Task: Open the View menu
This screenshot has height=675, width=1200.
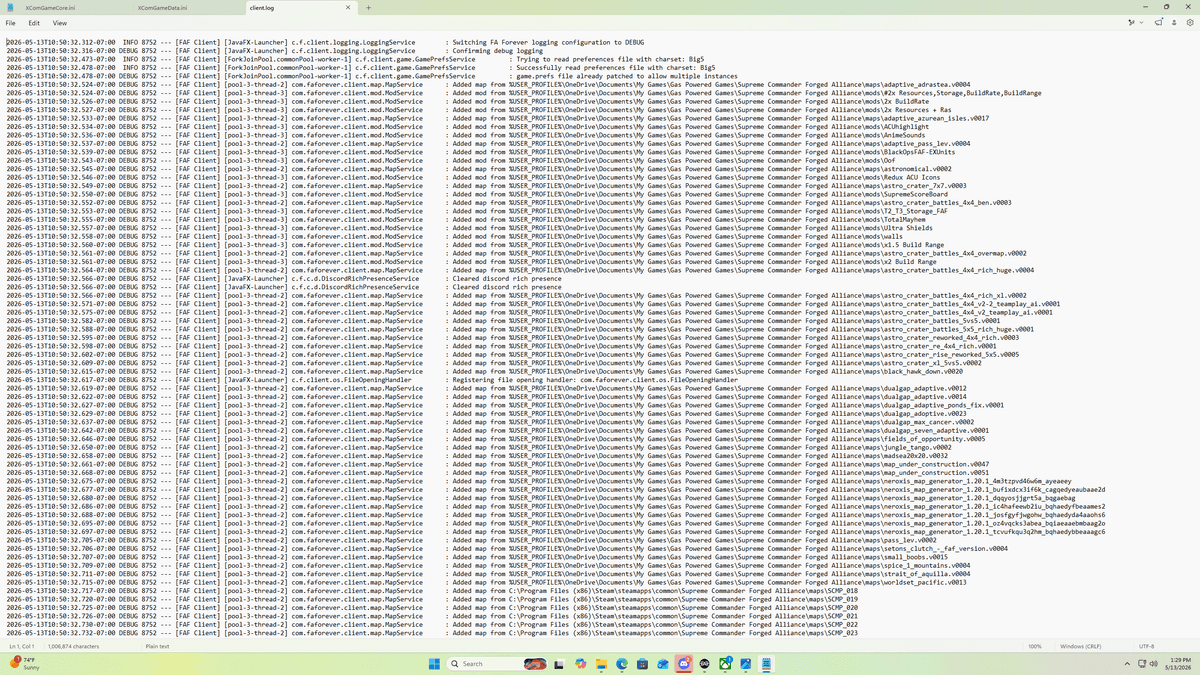Action: 60,22
